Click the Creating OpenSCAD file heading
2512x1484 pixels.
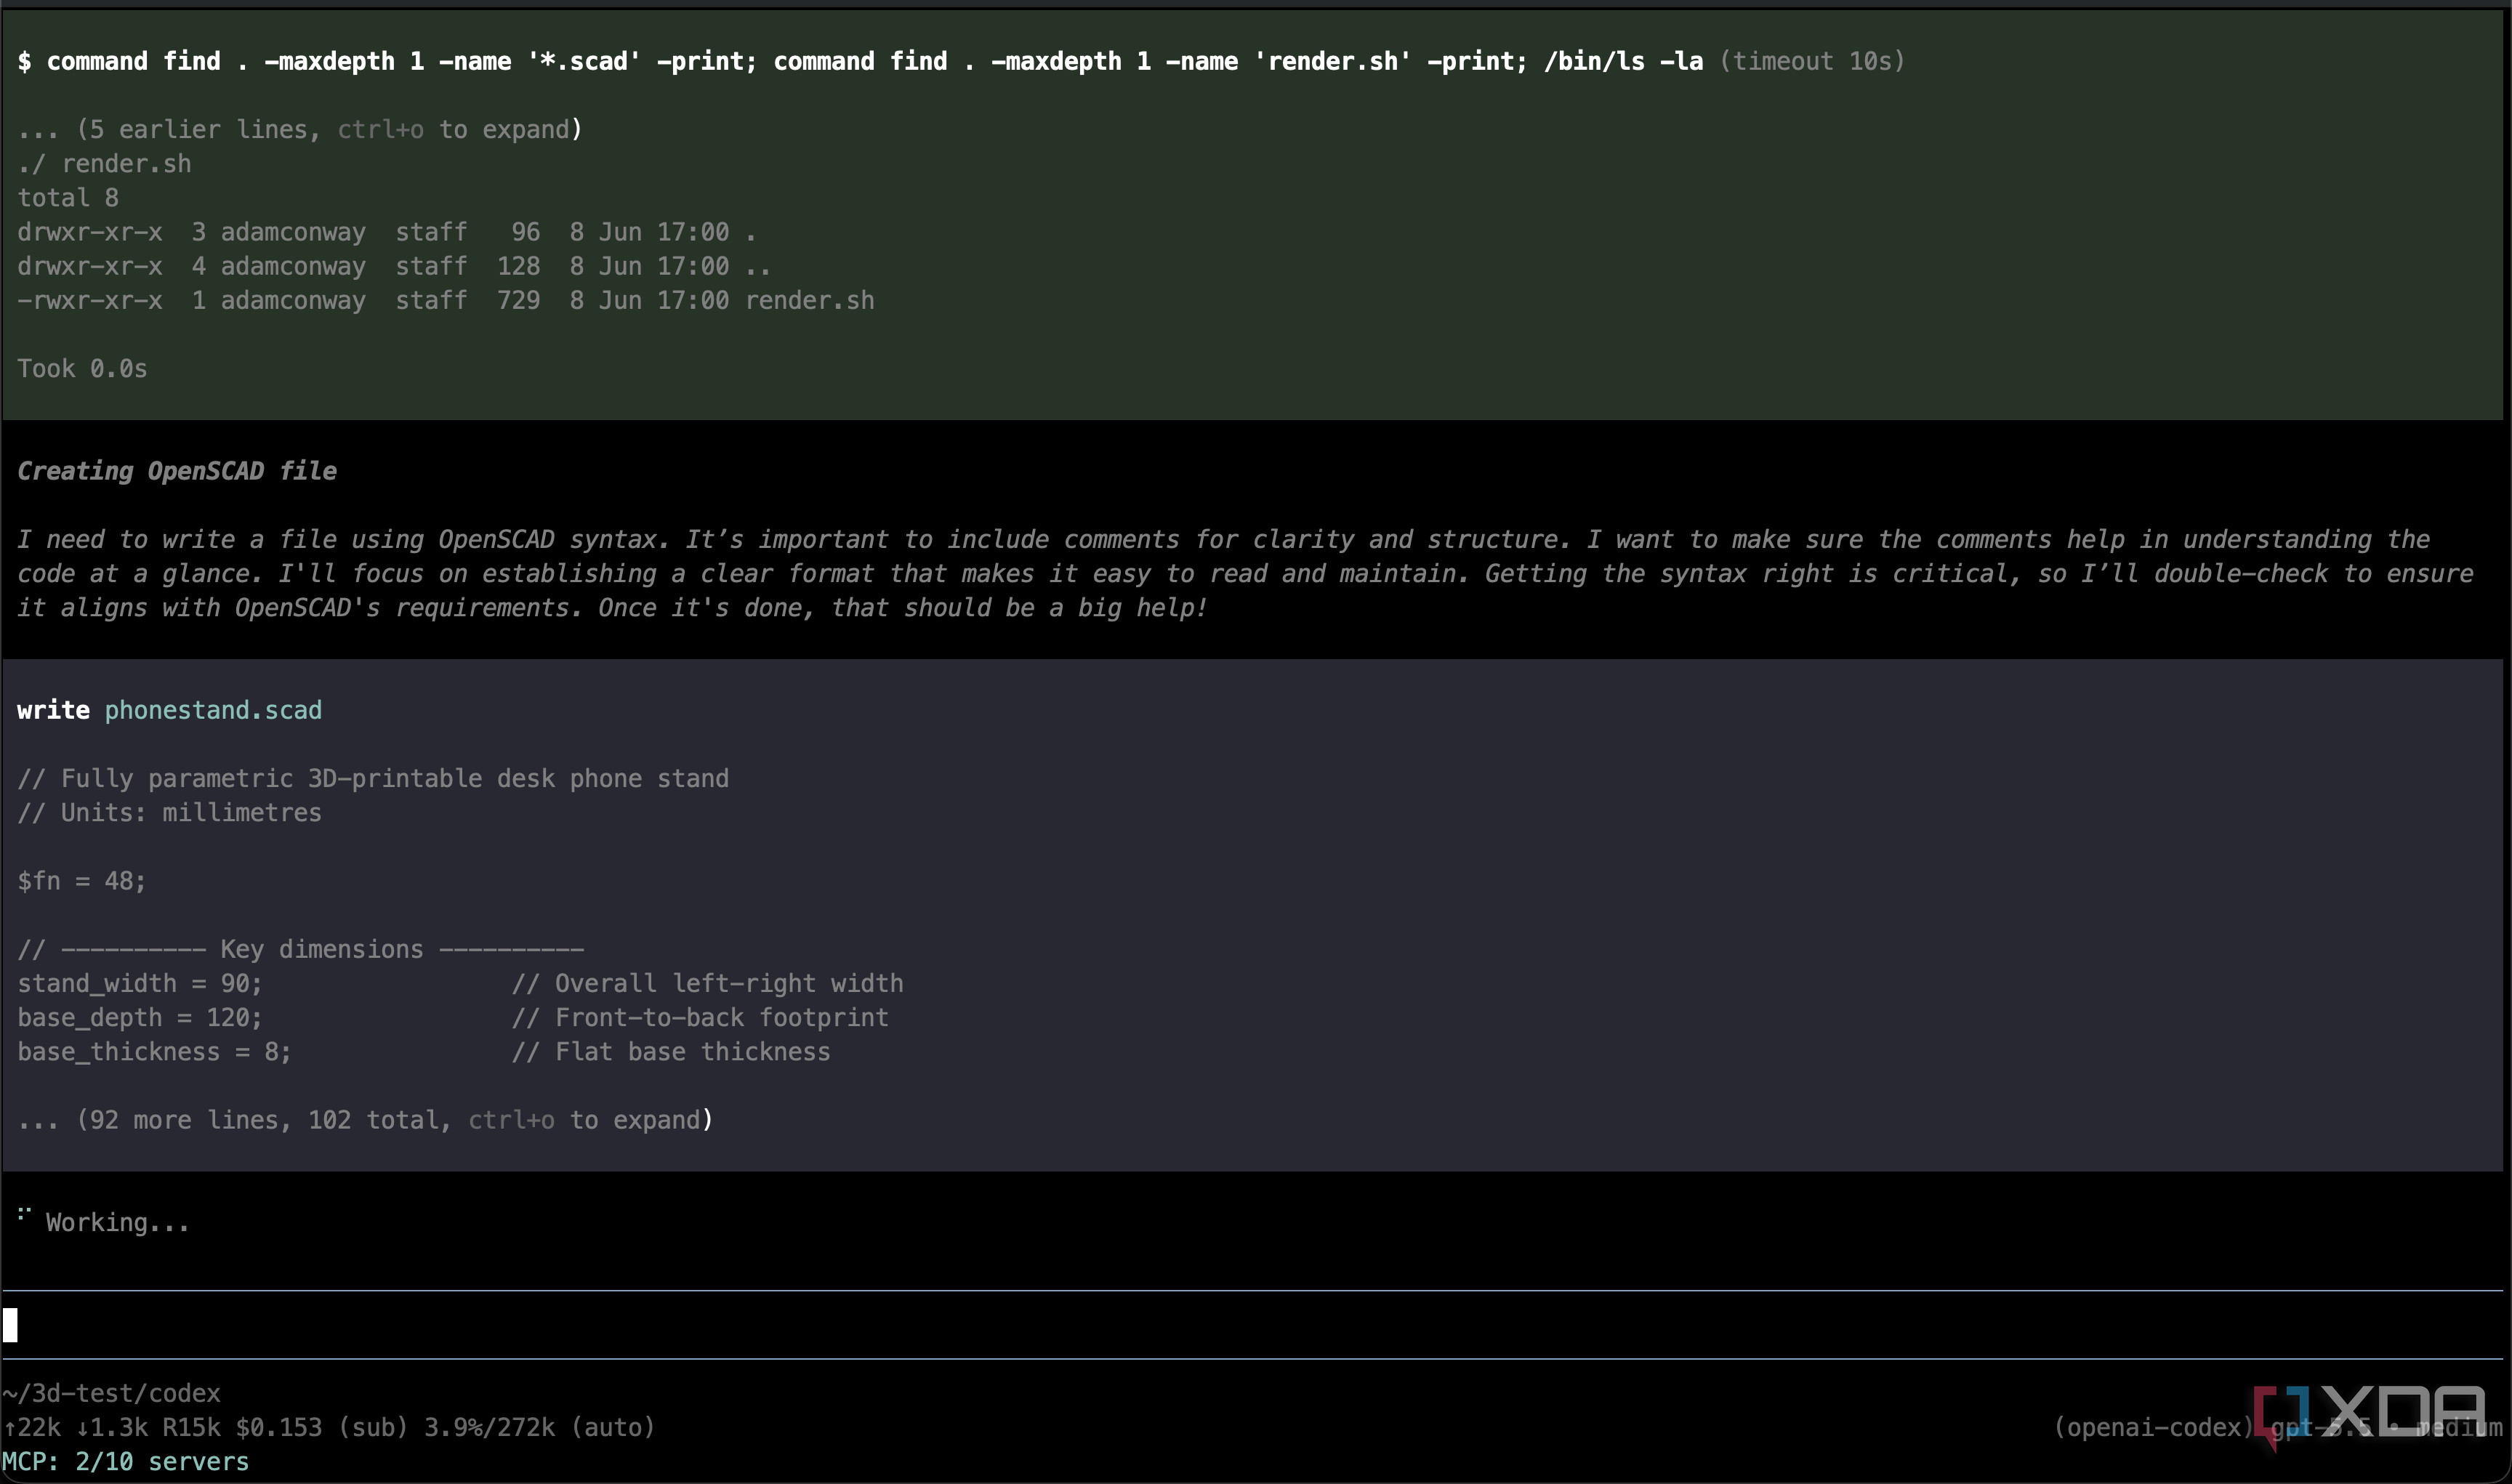point(177,471)
